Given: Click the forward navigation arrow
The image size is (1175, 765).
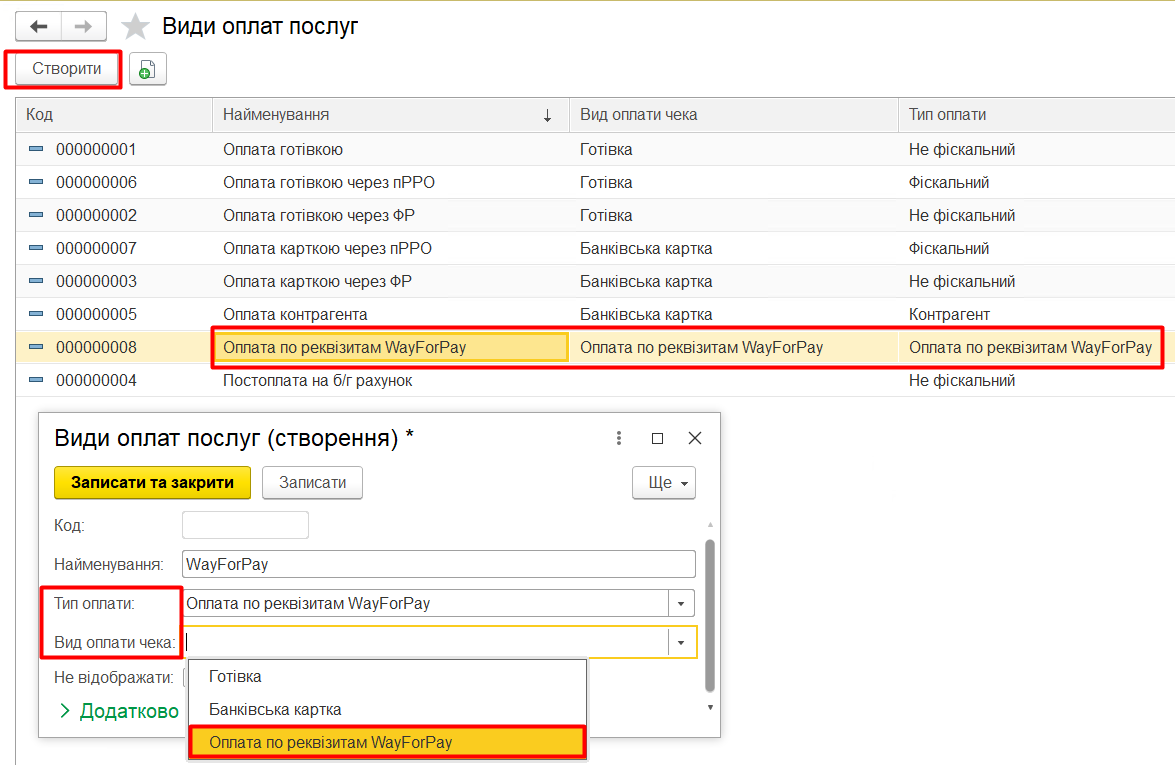Looking at the screenshot, I should coord(84,26).
